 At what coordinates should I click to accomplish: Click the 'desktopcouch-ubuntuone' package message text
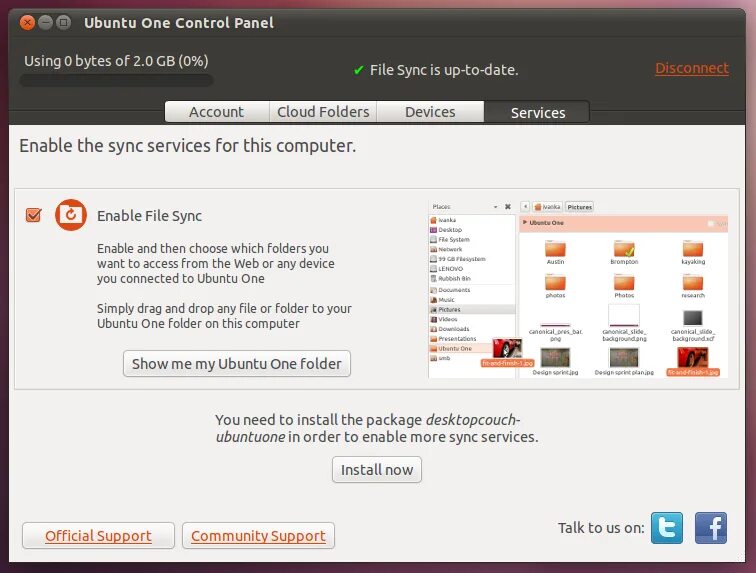click(x=377, y=428)
